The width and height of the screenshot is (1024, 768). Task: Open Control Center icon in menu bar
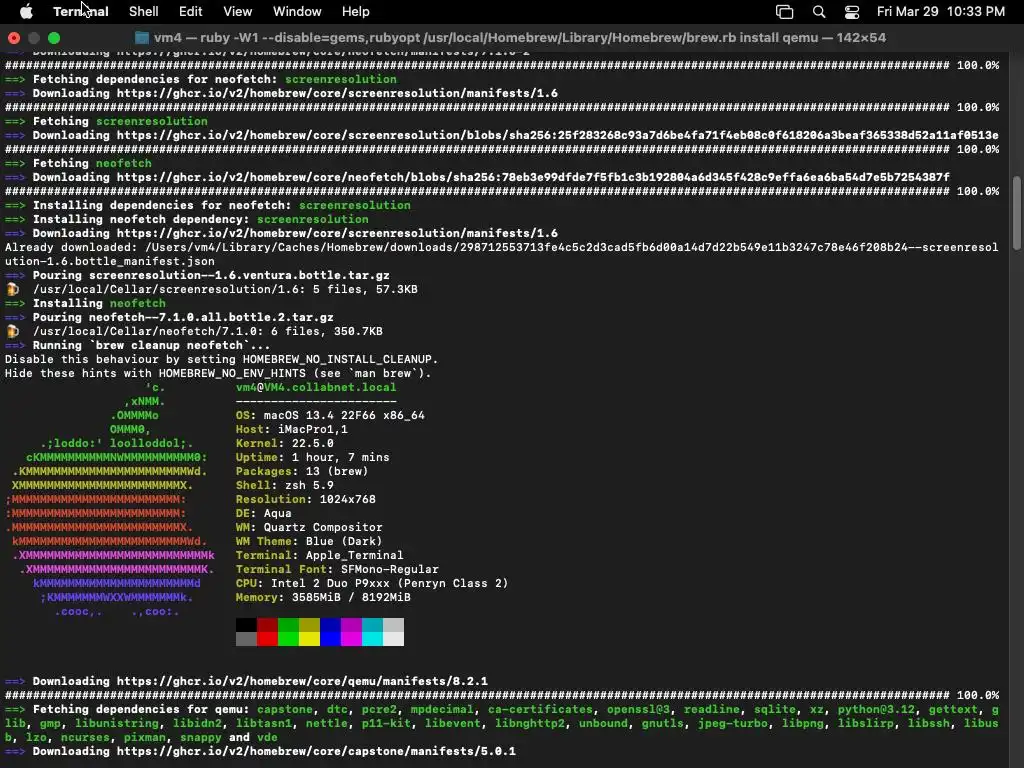click(x=852, y=11)
